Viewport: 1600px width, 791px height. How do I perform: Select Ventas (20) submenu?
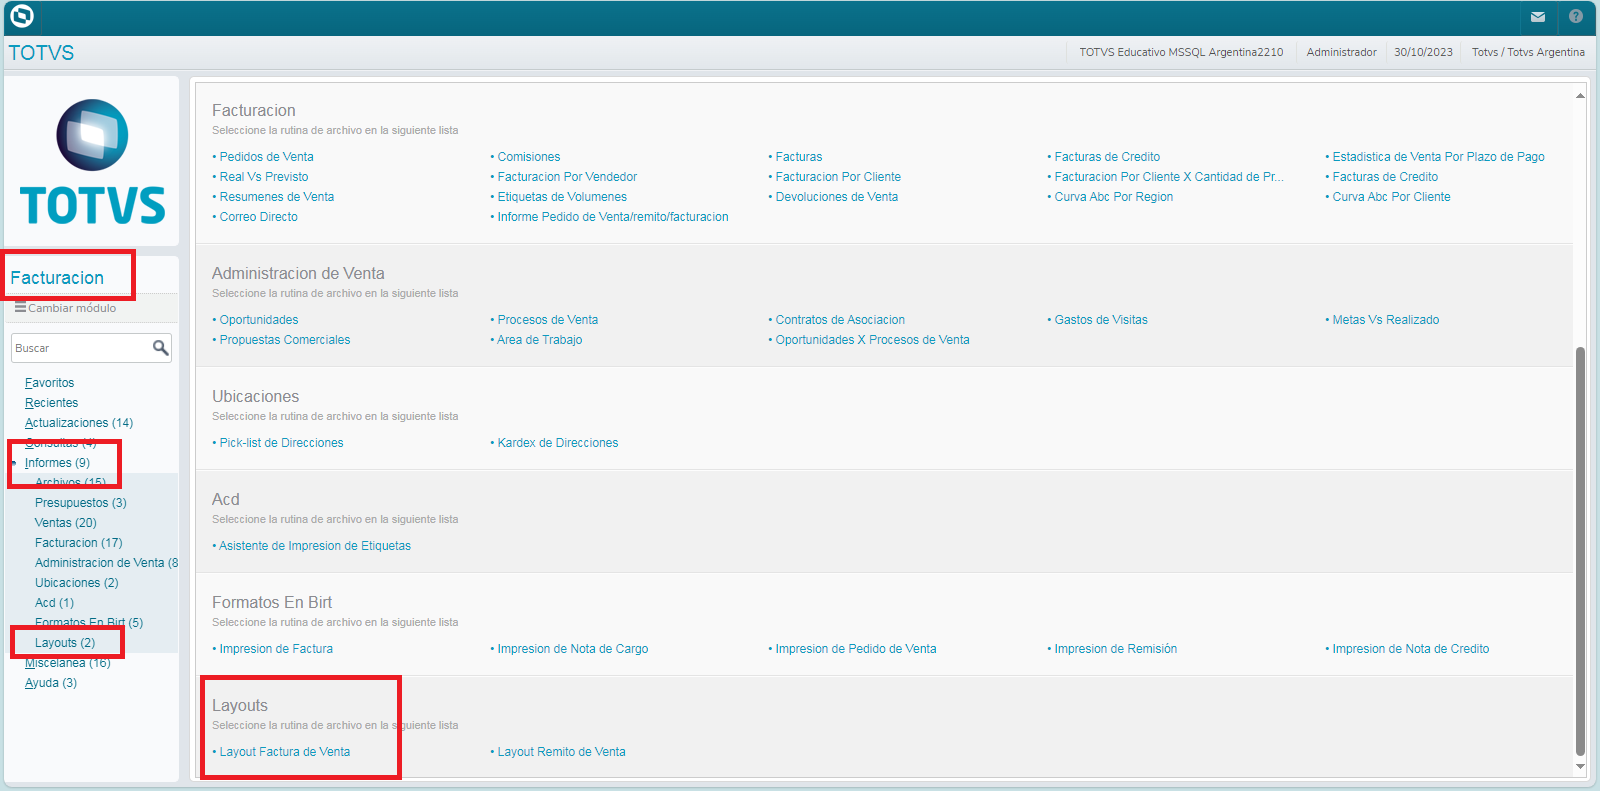pos(66,523)
